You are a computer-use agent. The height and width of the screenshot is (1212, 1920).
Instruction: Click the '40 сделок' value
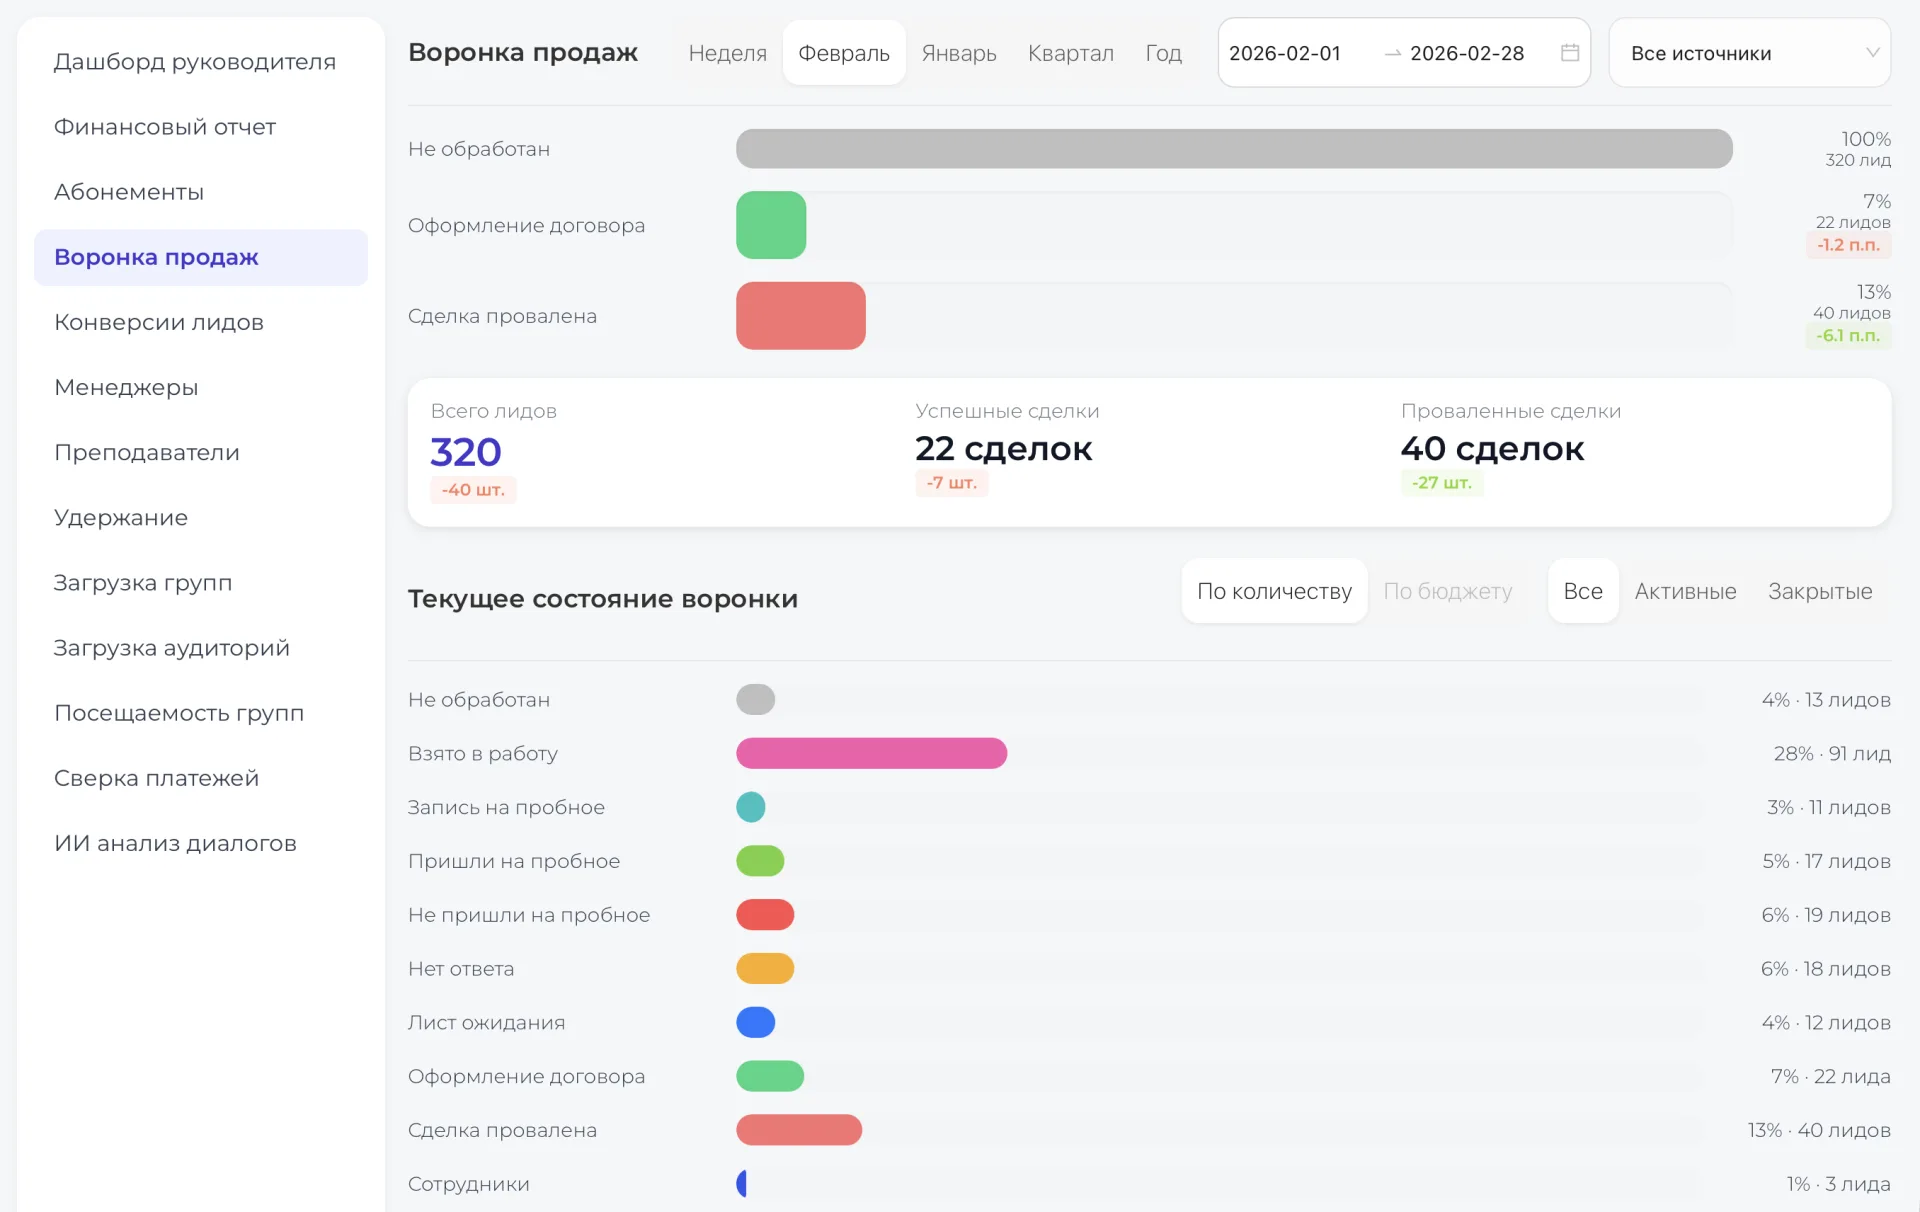point(1492,449)
